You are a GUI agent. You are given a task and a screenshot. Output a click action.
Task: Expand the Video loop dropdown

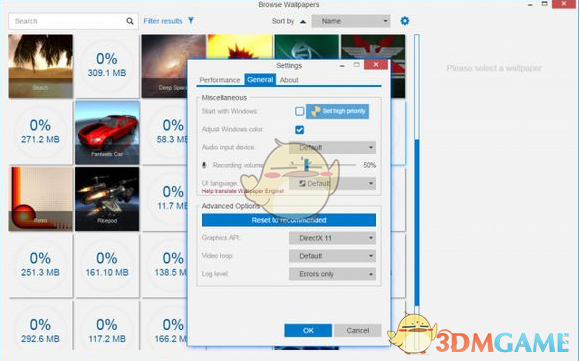pyautogui.click(x=332, y=256)
